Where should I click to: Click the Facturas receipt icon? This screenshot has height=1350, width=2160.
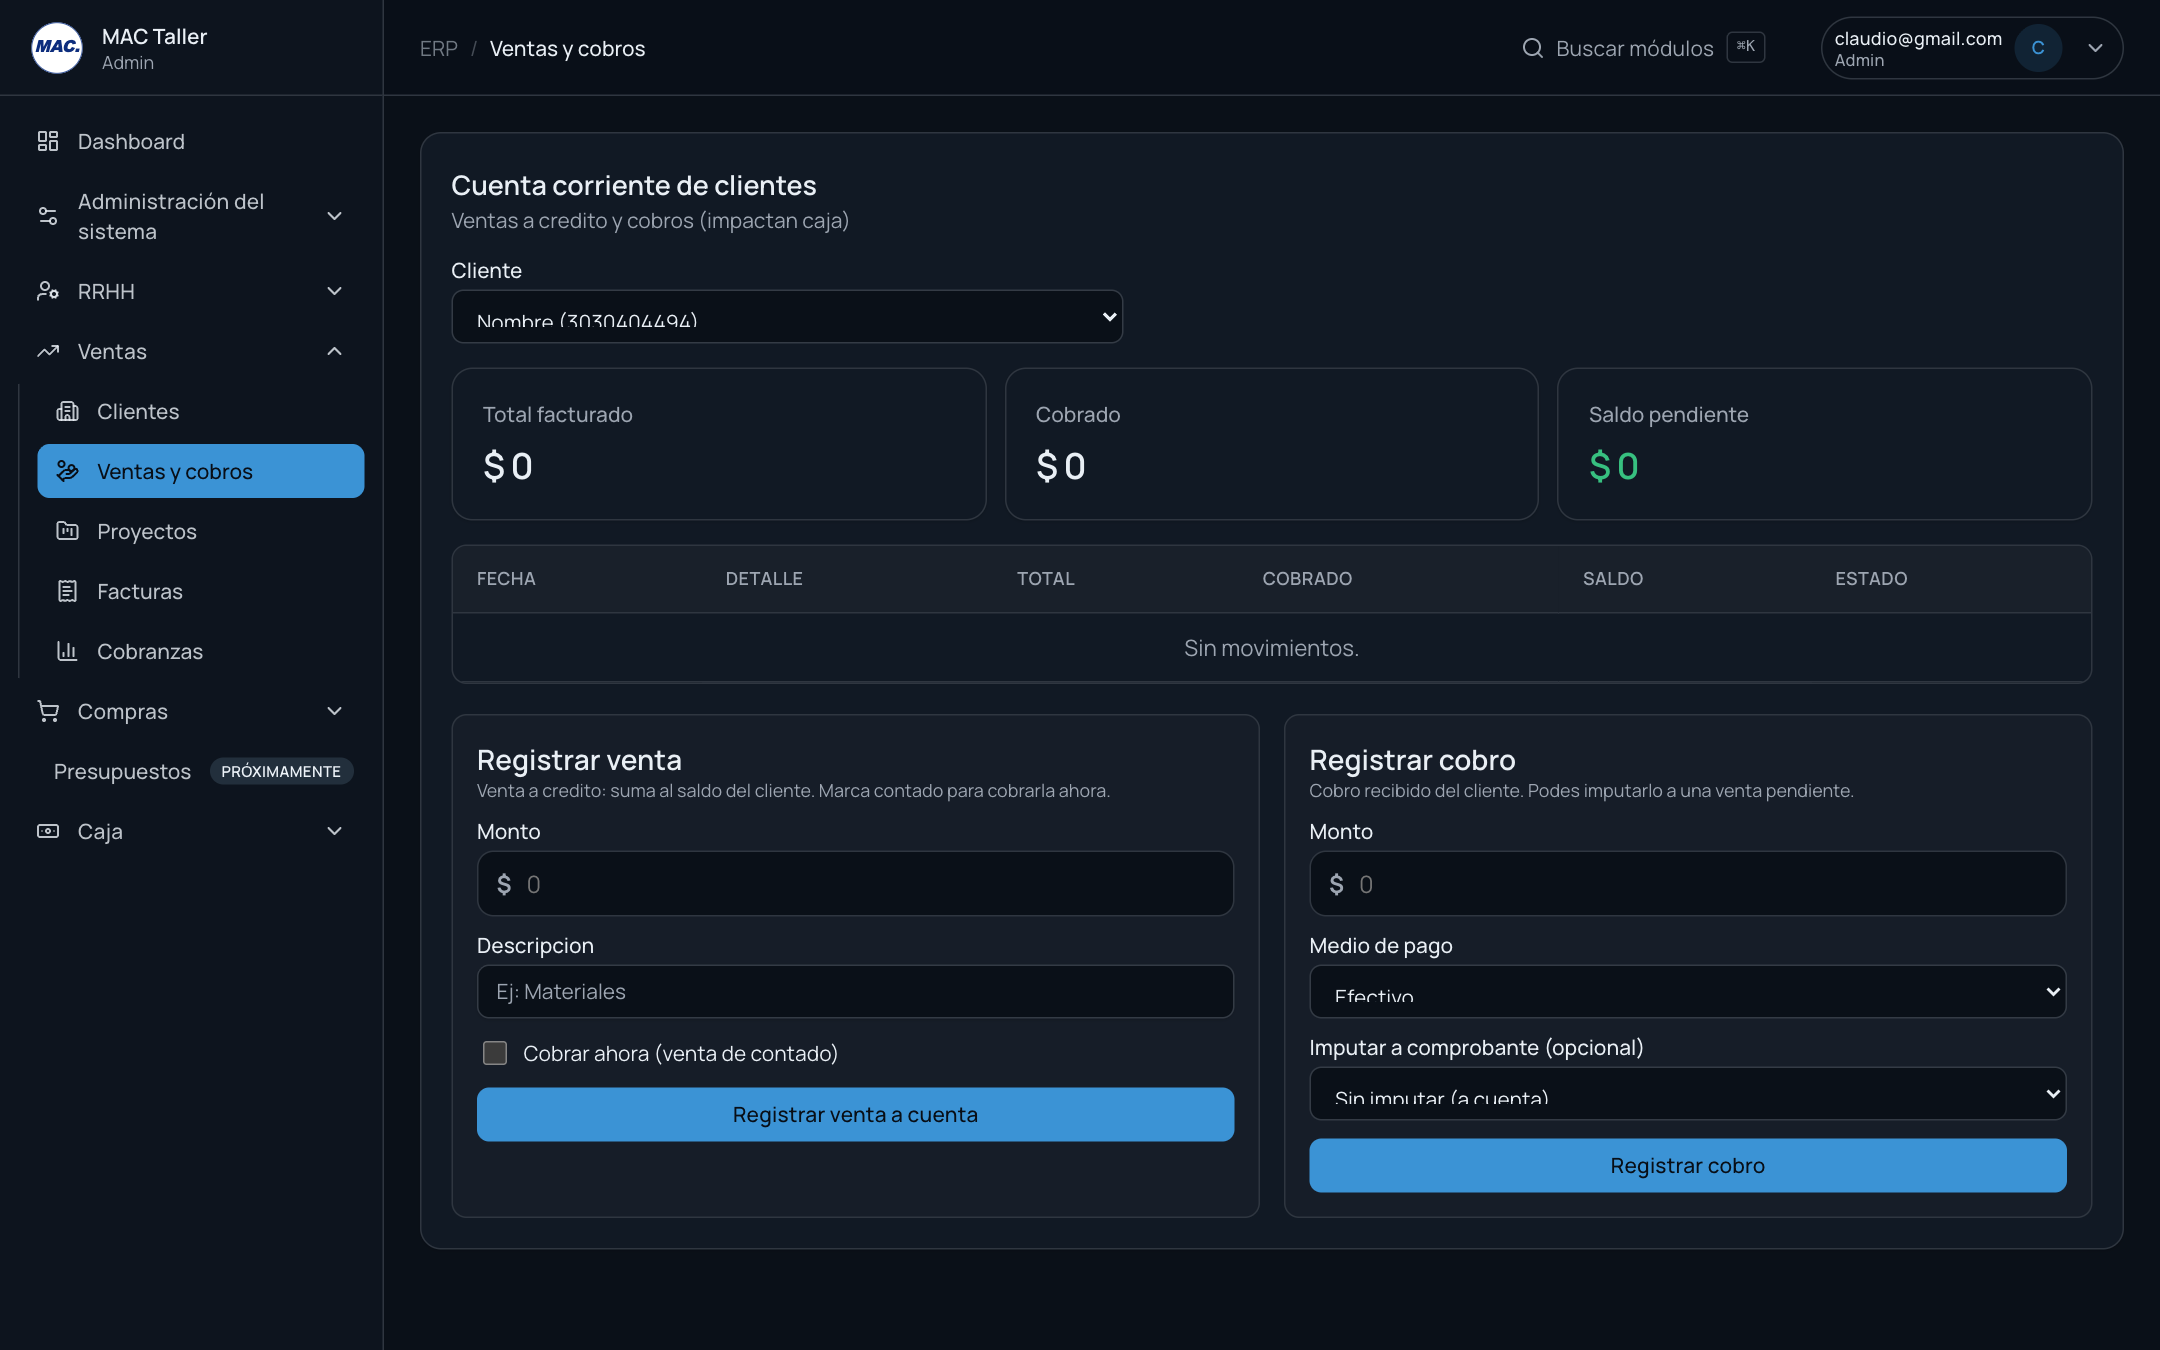pos(67,591)
